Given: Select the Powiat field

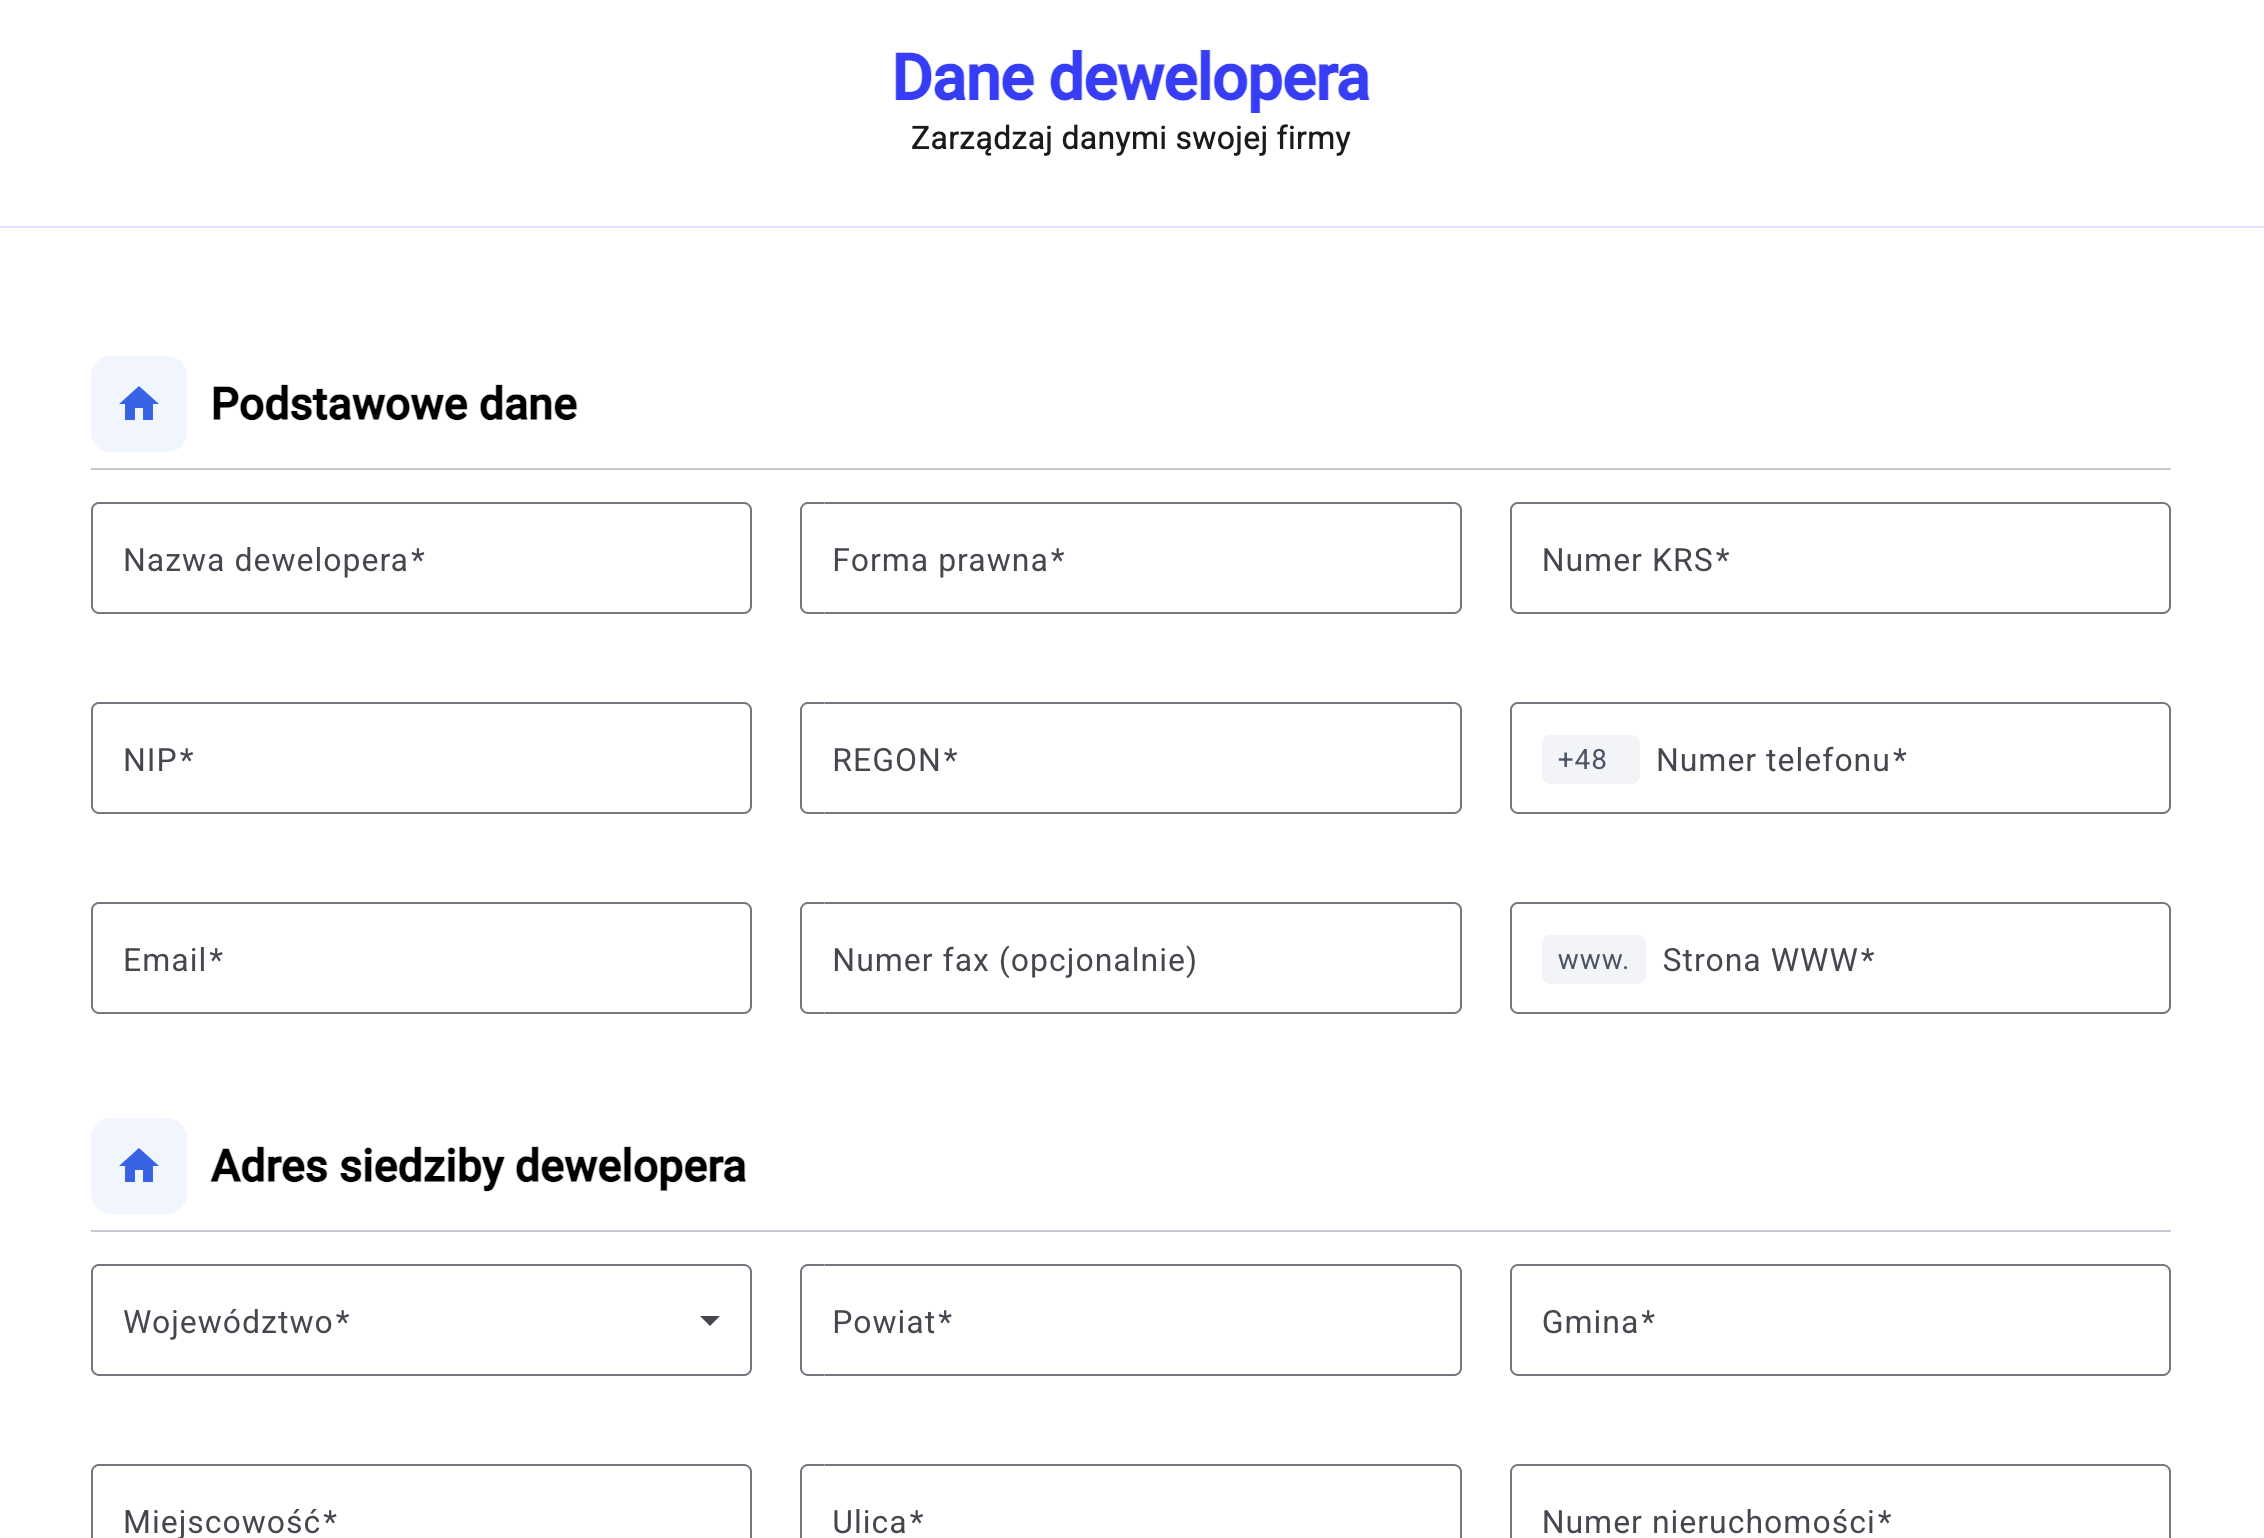Looking at the screenshot, I should [x=1130, y=1320].
